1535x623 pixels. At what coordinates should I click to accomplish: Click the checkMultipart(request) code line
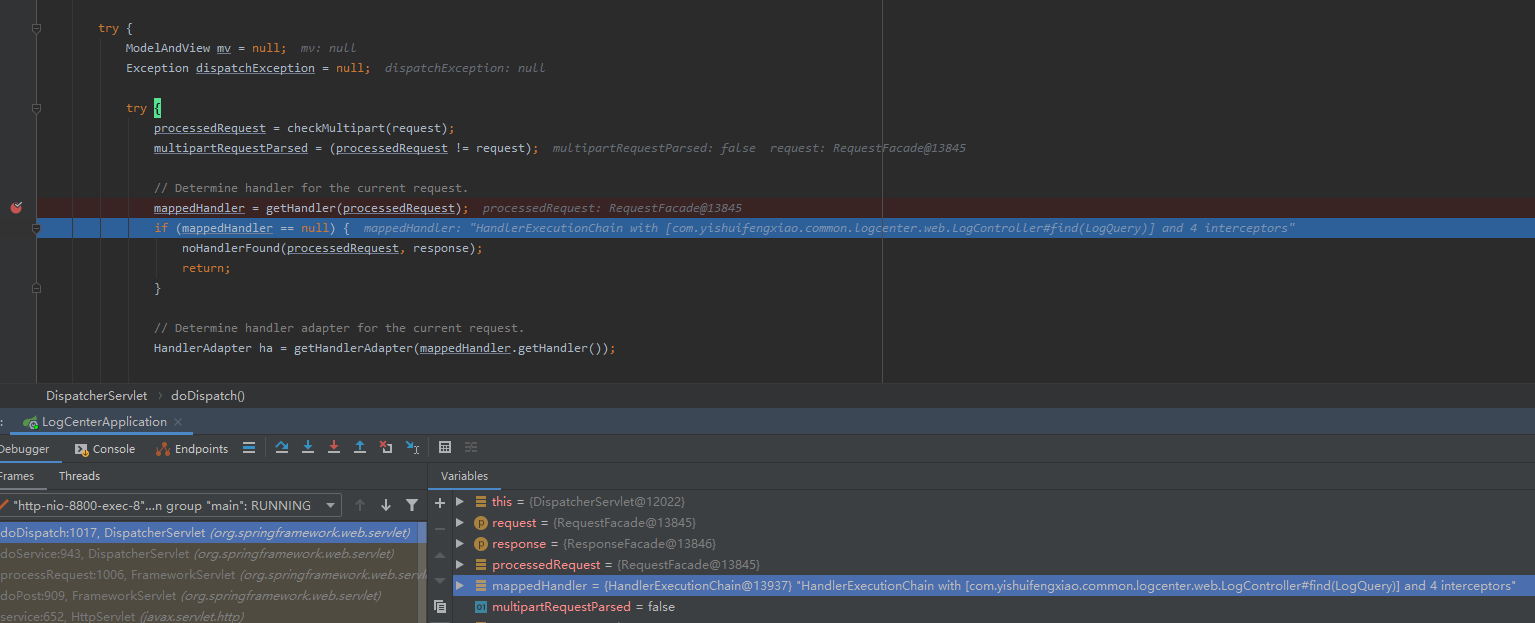coord(304,128)
